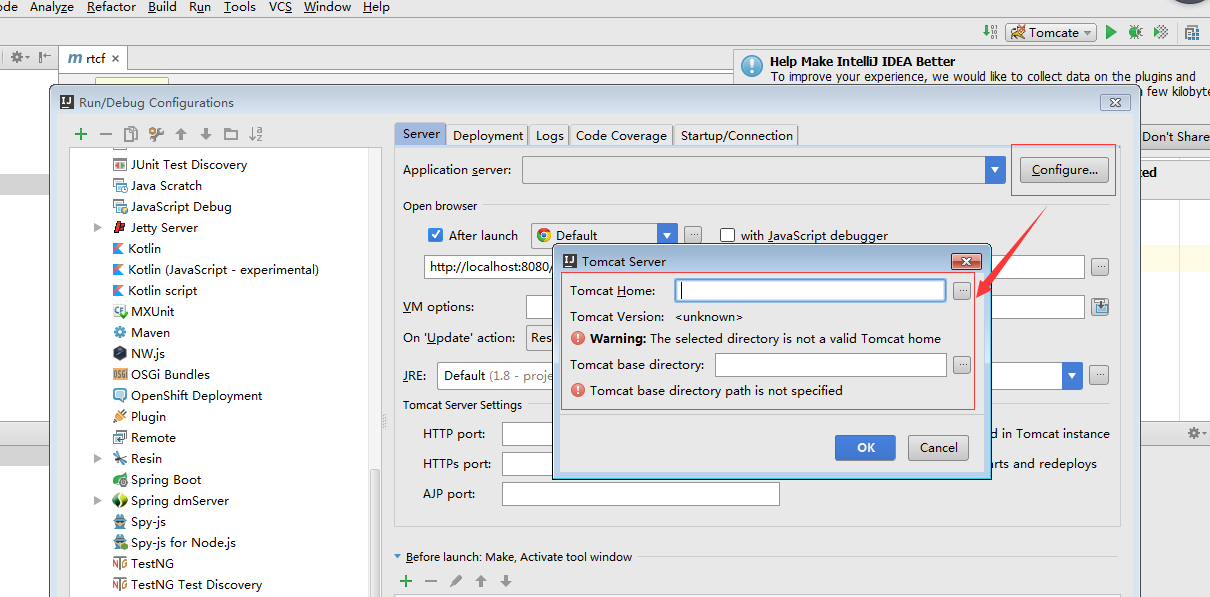
Task: Select NW.js configuration type
Action: coord(138,354)
